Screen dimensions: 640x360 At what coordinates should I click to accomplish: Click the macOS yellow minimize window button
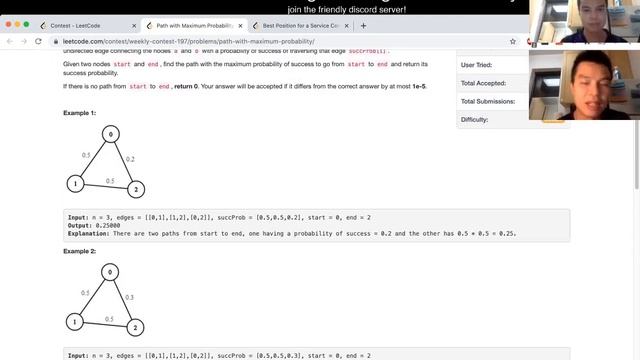[18, 24]
